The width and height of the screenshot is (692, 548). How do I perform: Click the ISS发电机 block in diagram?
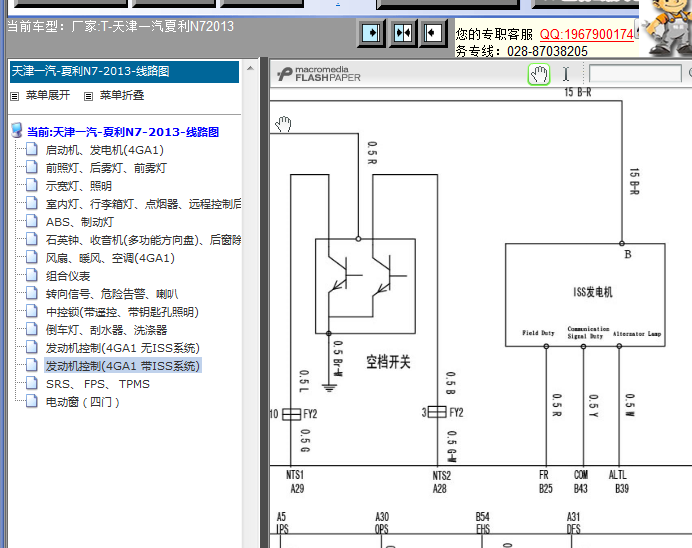(585, 295)
